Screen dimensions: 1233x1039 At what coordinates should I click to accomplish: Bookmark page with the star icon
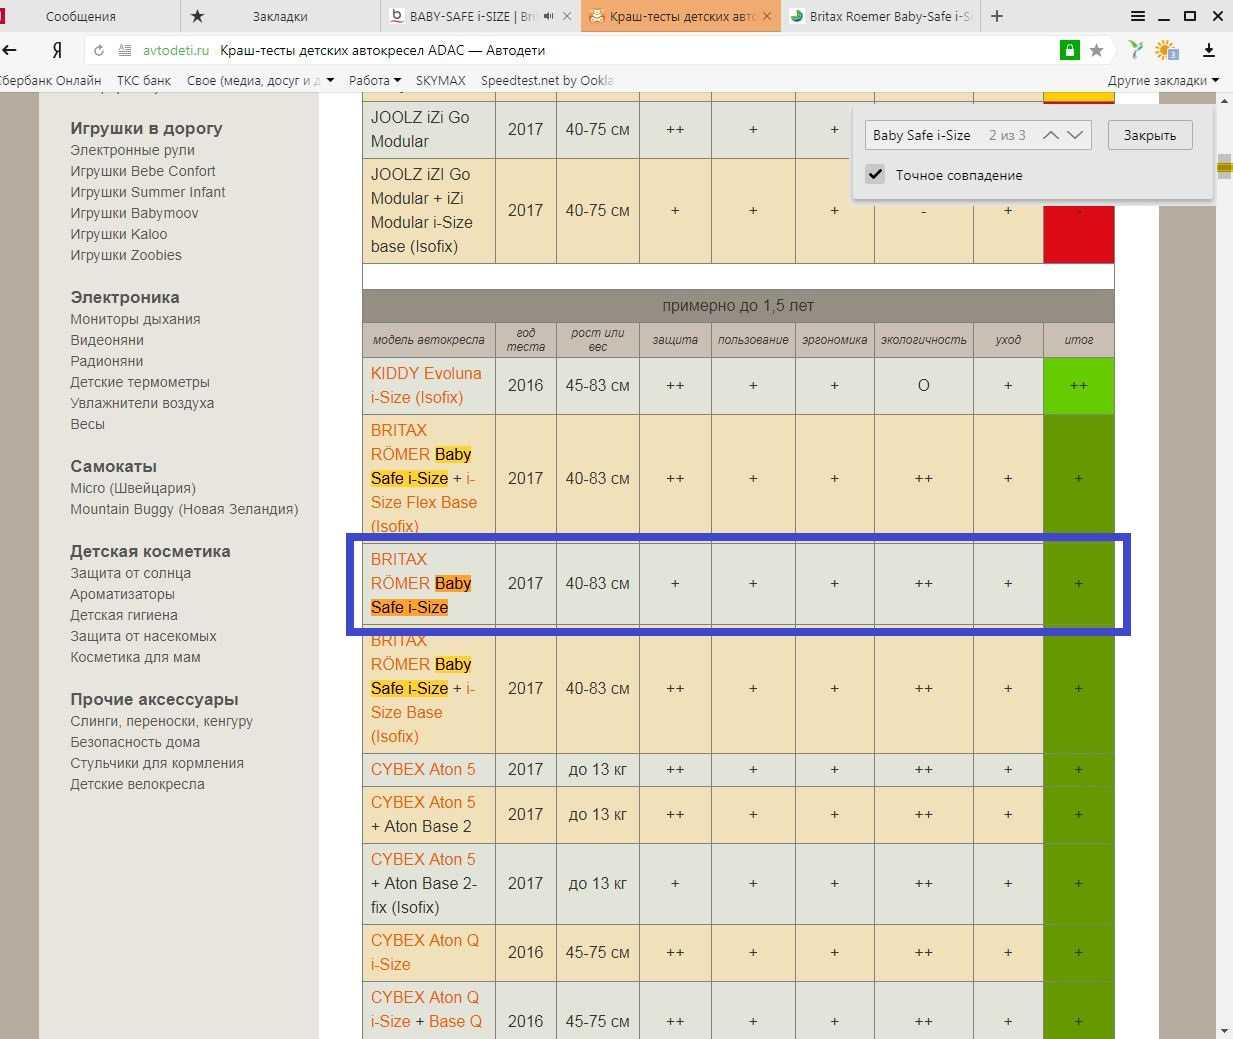point(1097,50)
